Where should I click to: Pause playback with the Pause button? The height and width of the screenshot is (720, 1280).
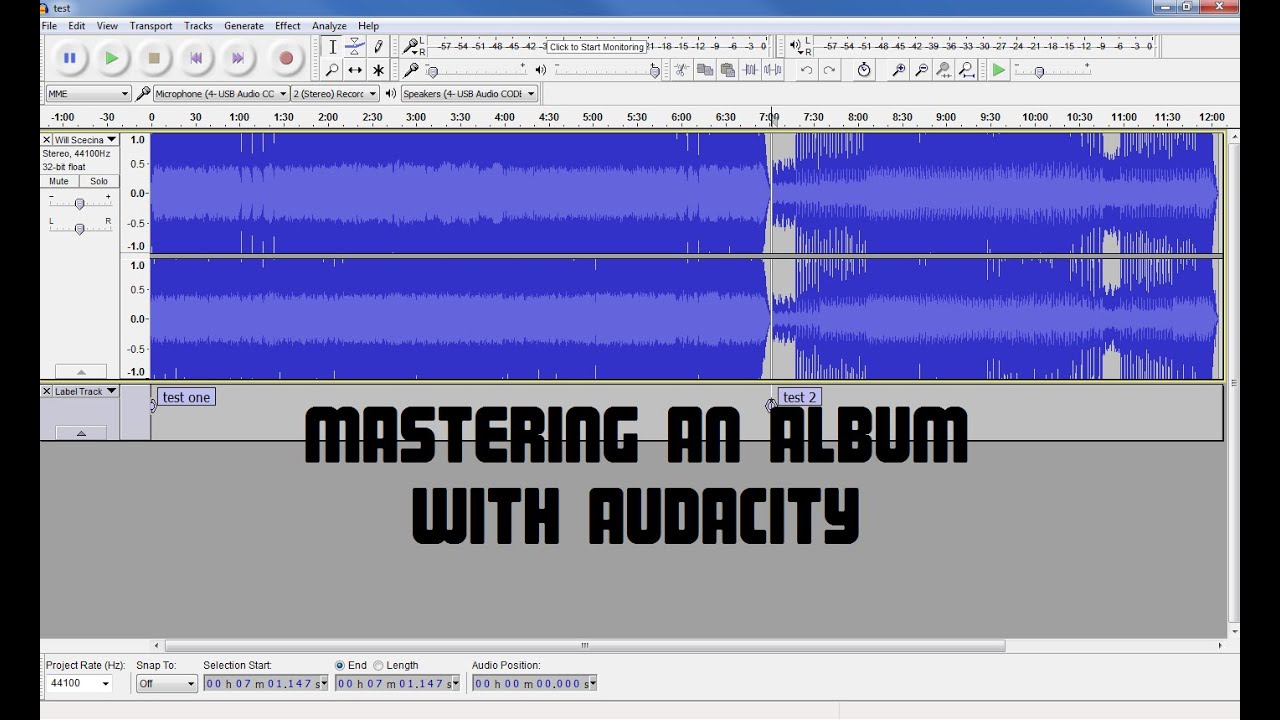click(69, 58)
